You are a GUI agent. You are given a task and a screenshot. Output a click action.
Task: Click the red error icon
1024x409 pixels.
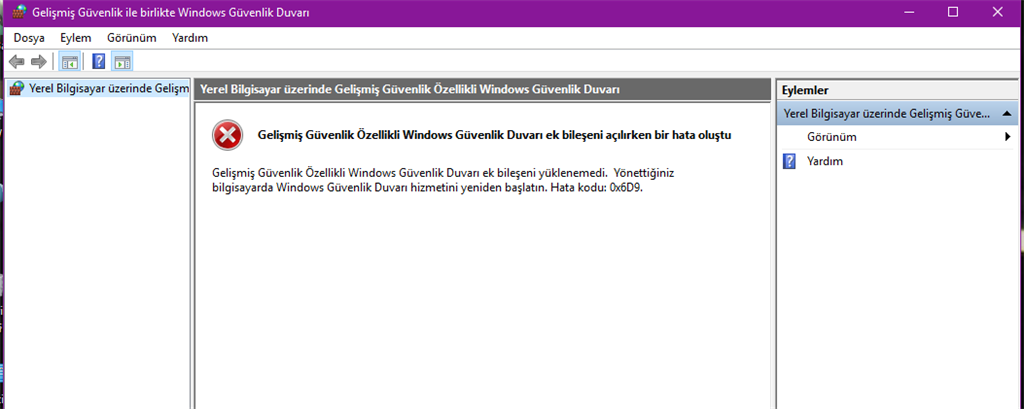click(227, 136)
